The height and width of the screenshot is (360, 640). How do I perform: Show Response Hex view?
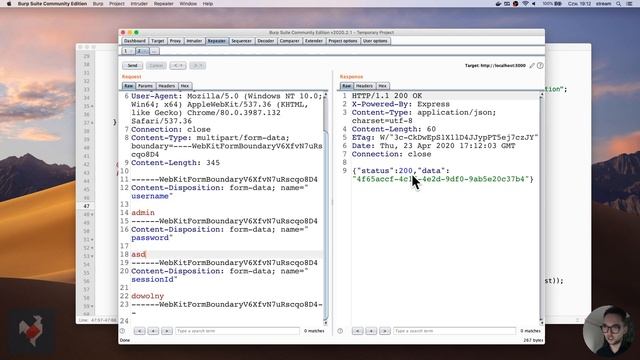coord(382,86)
